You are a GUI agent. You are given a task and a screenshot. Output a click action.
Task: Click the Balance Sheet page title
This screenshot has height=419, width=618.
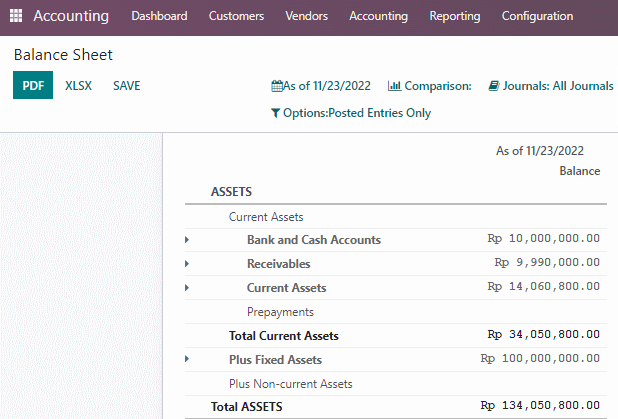[63, 54]
